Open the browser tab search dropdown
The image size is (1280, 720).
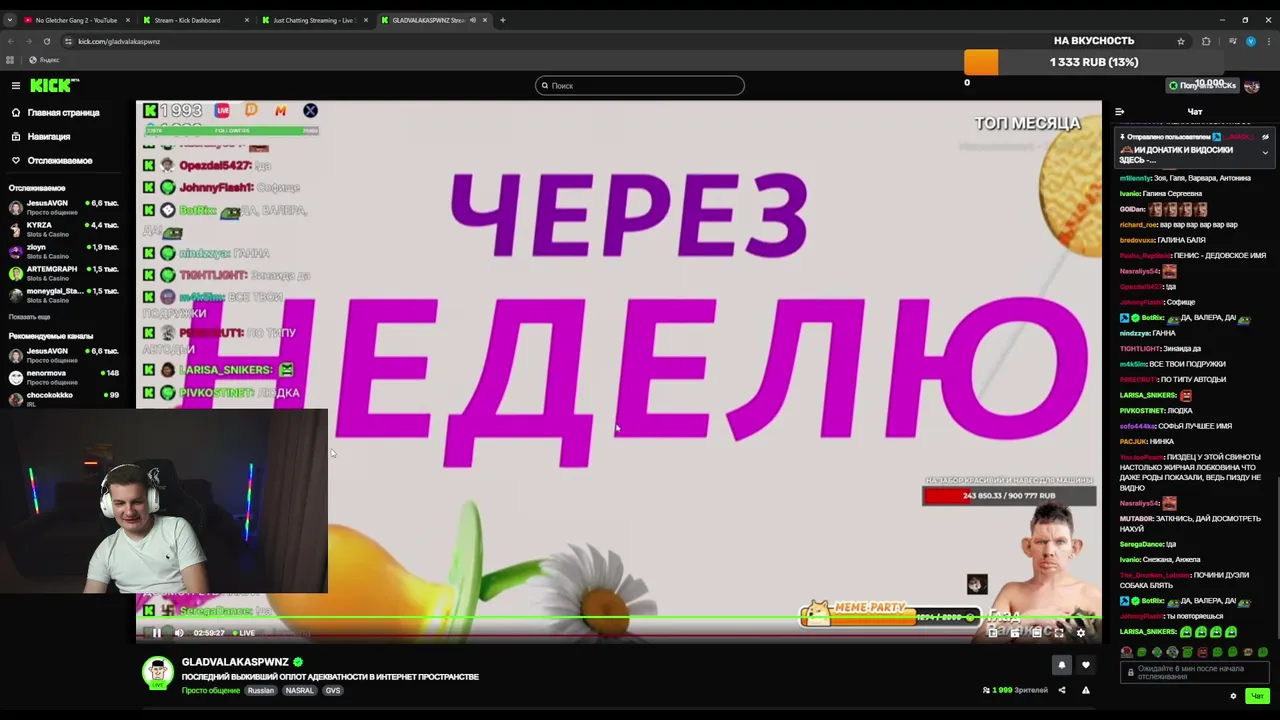9,20
